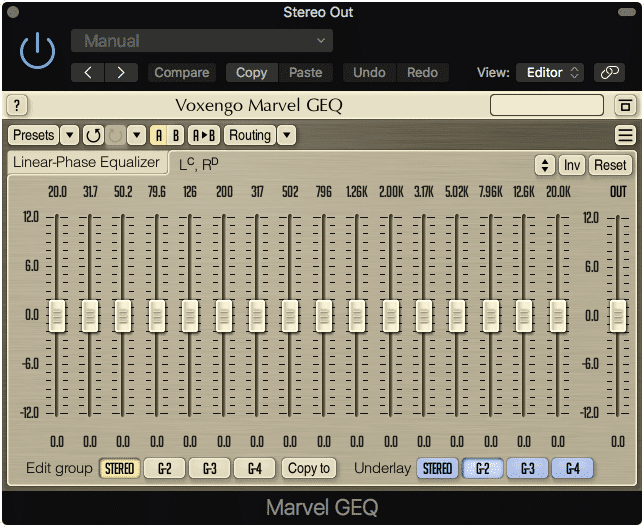The height and width of the screenshot is (527, 644).
Task: Click the Redo button in header
Action: 422,73
